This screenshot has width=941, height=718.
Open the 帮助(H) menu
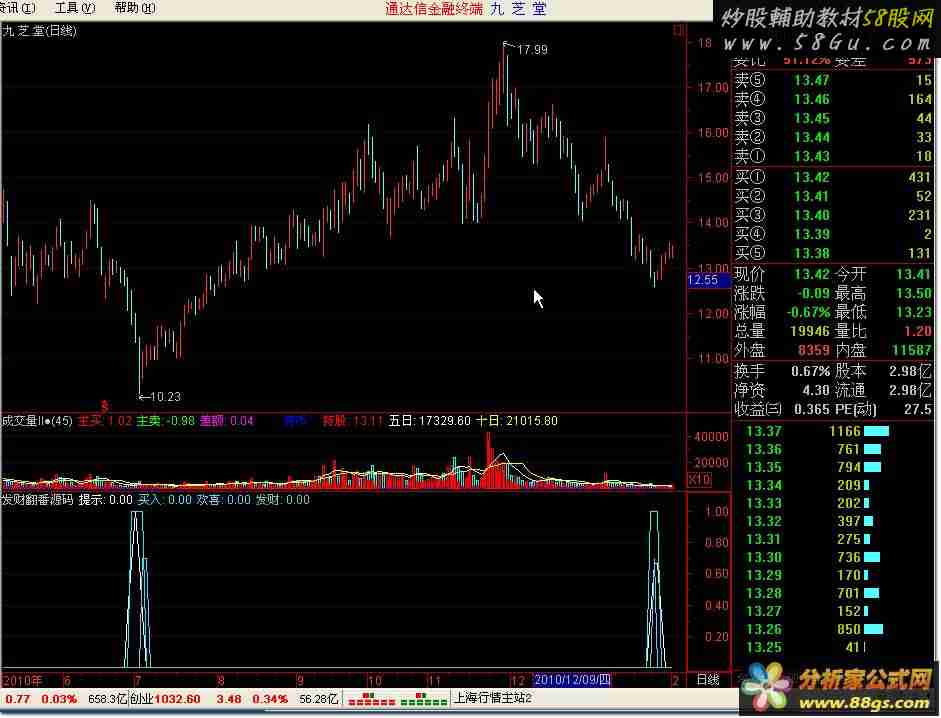pos(134,8)
